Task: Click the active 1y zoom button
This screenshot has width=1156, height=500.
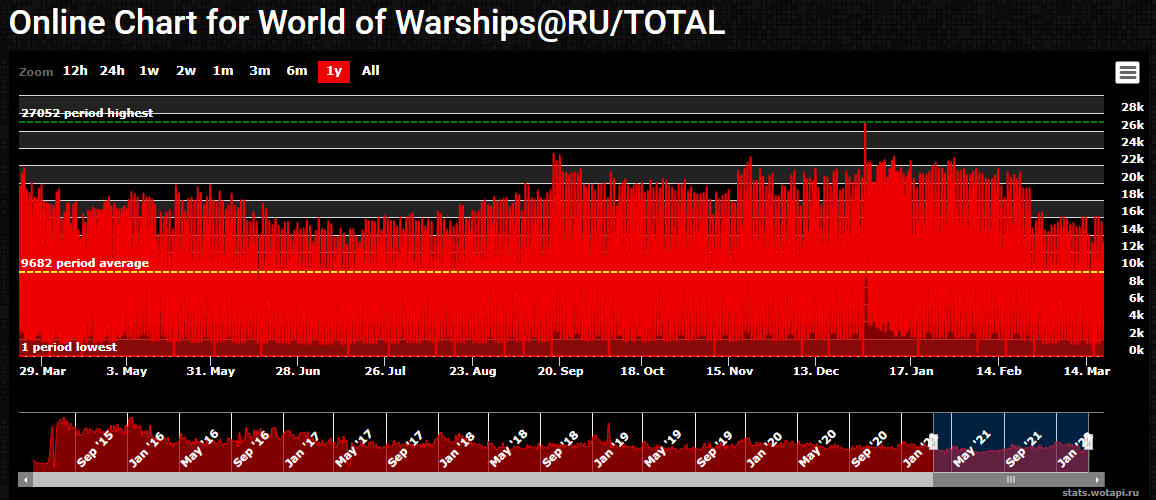Action: coord(334,71)
